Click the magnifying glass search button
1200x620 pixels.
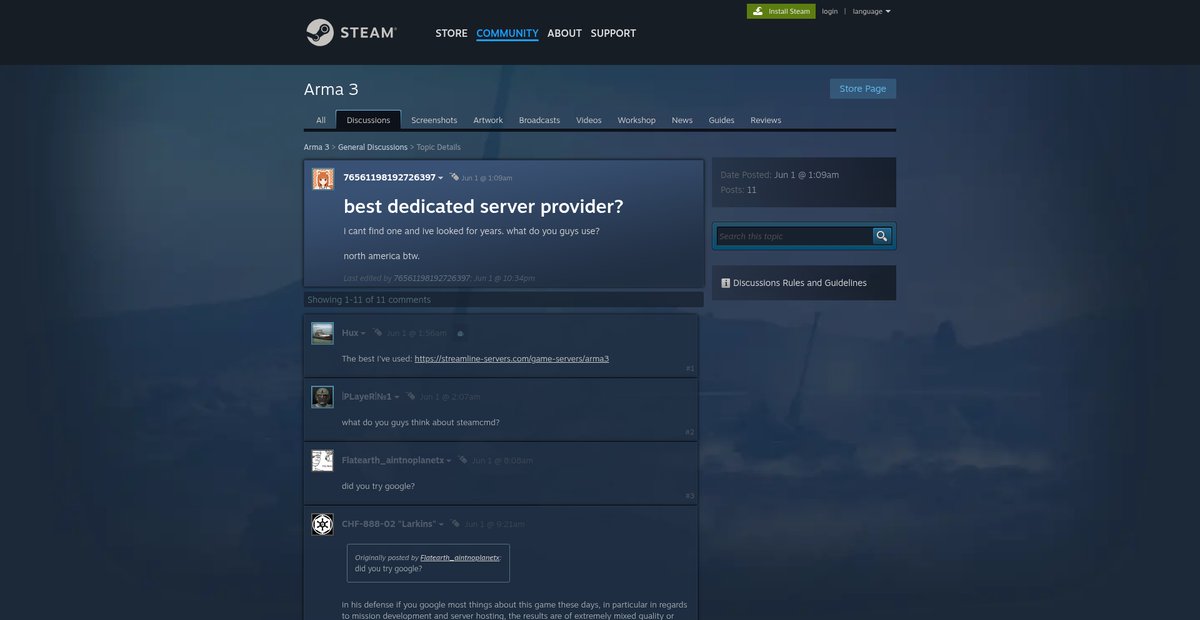[x=881, y=236]
